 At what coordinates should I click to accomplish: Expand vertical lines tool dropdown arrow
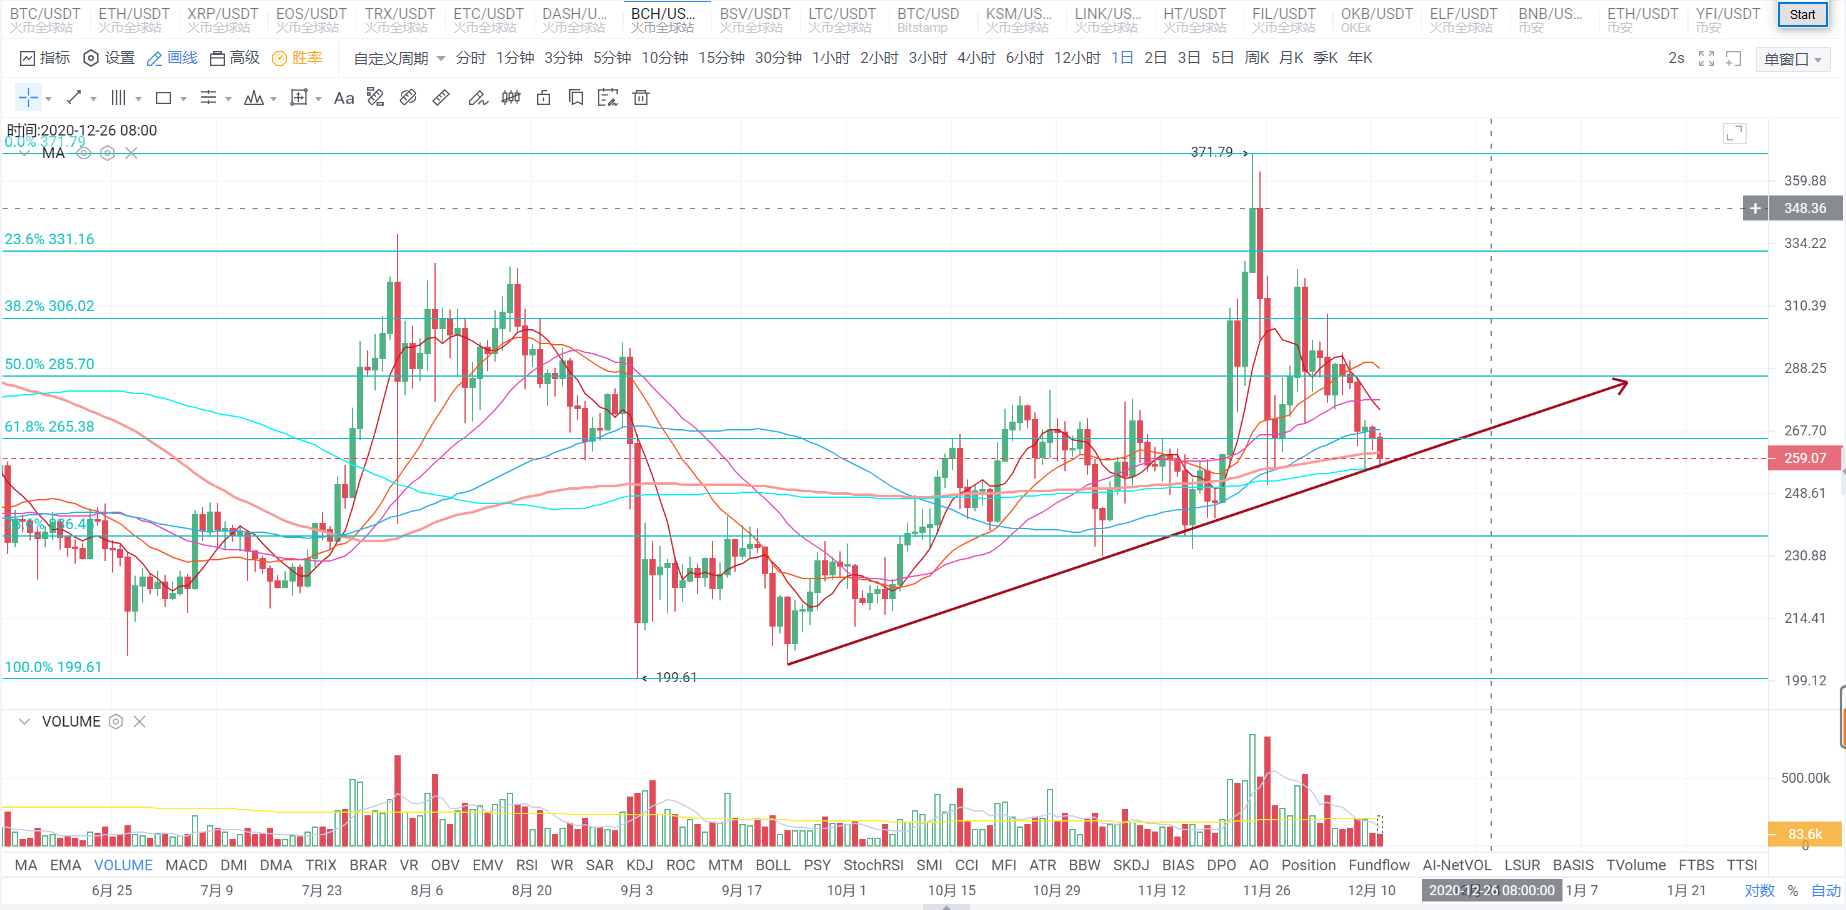pos(138,99)
